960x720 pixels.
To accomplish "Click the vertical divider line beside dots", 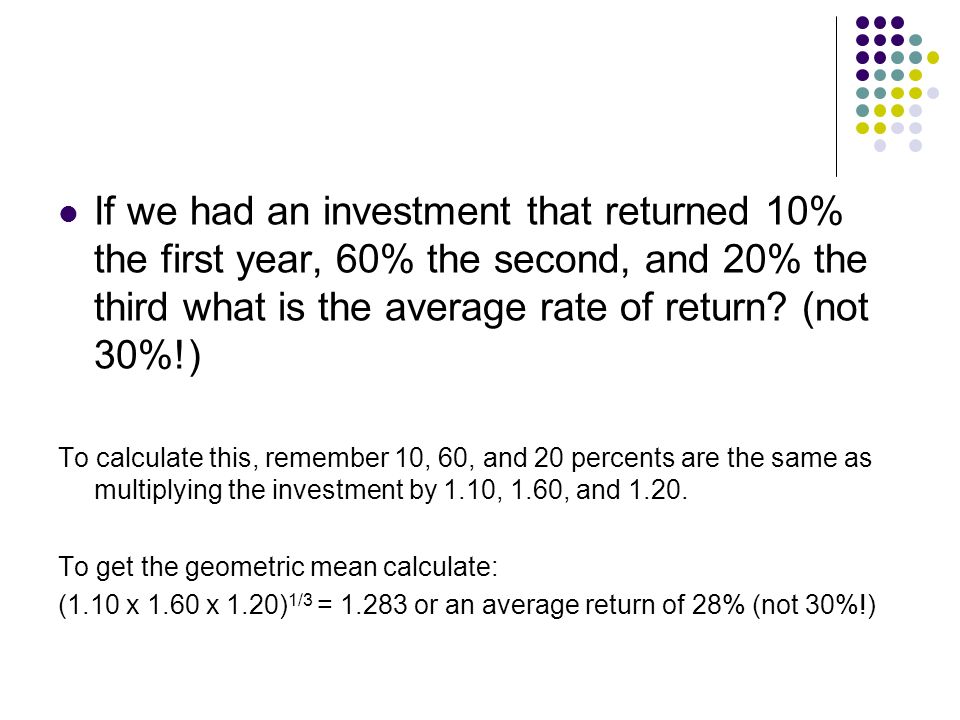I will coord(836,97).
